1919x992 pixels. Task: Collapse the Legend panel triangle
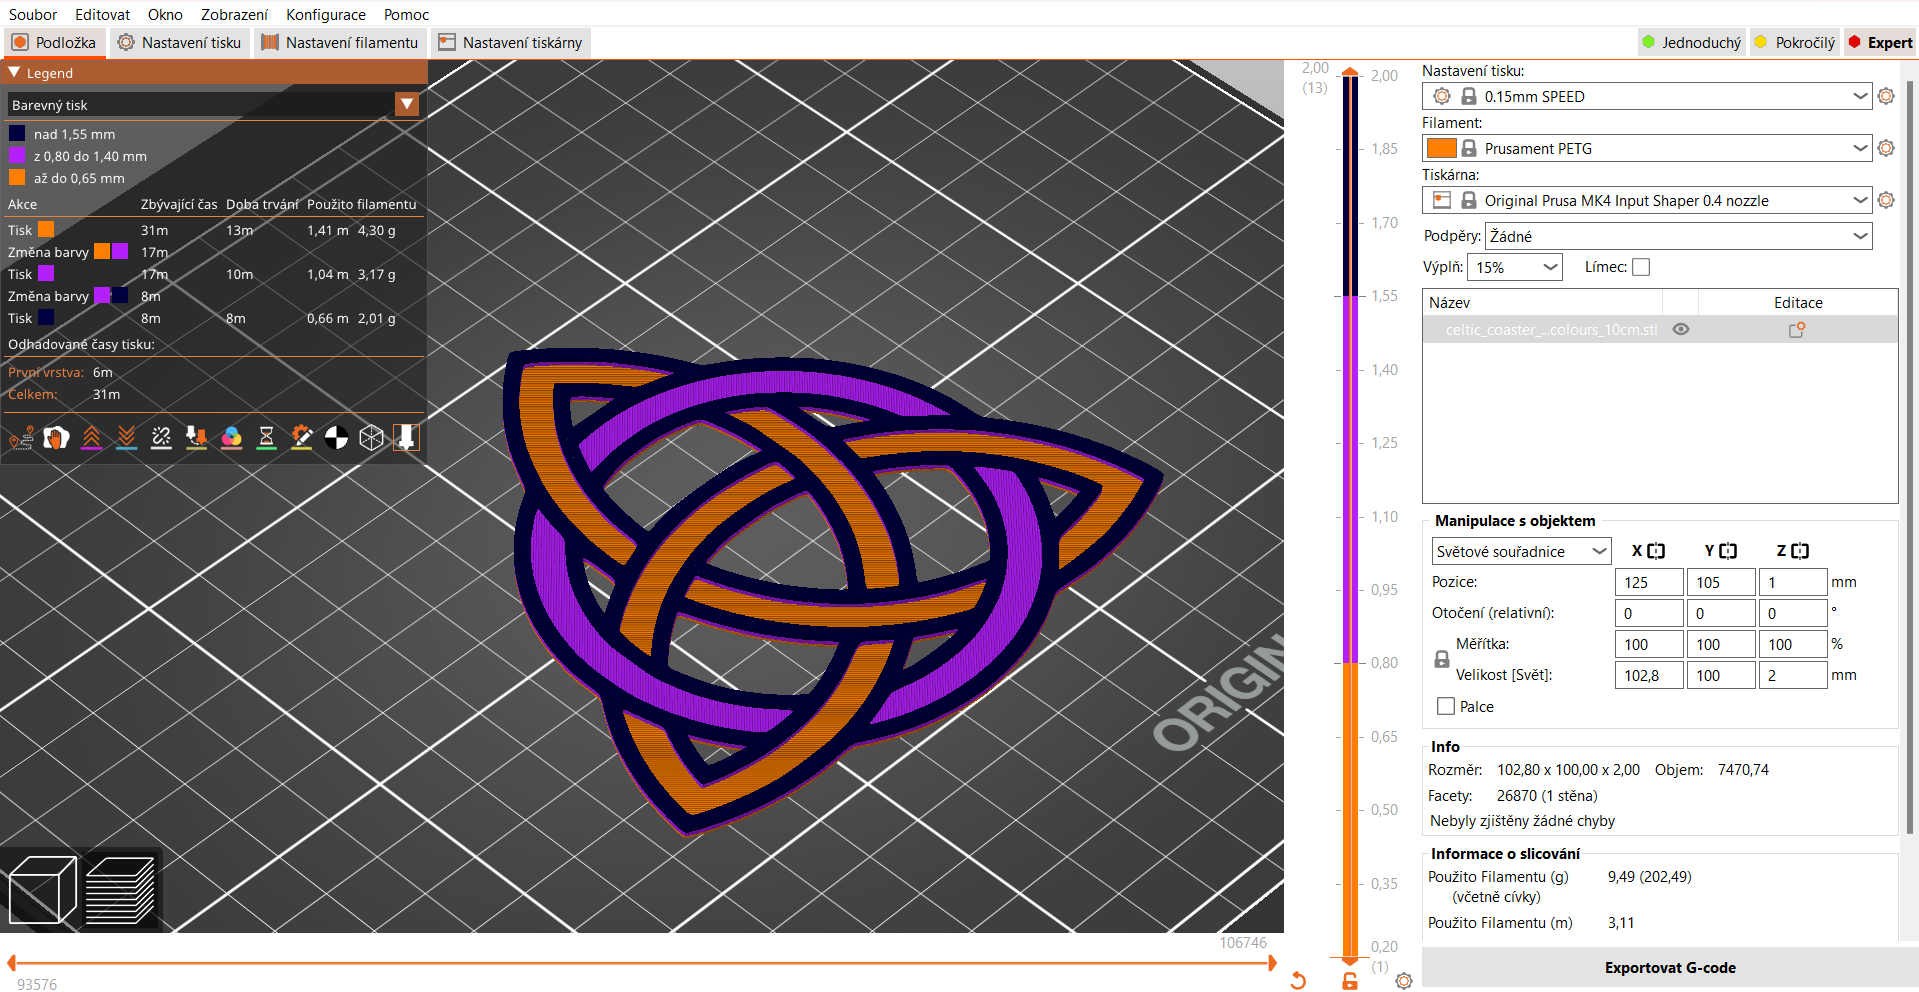click(14, 73)
